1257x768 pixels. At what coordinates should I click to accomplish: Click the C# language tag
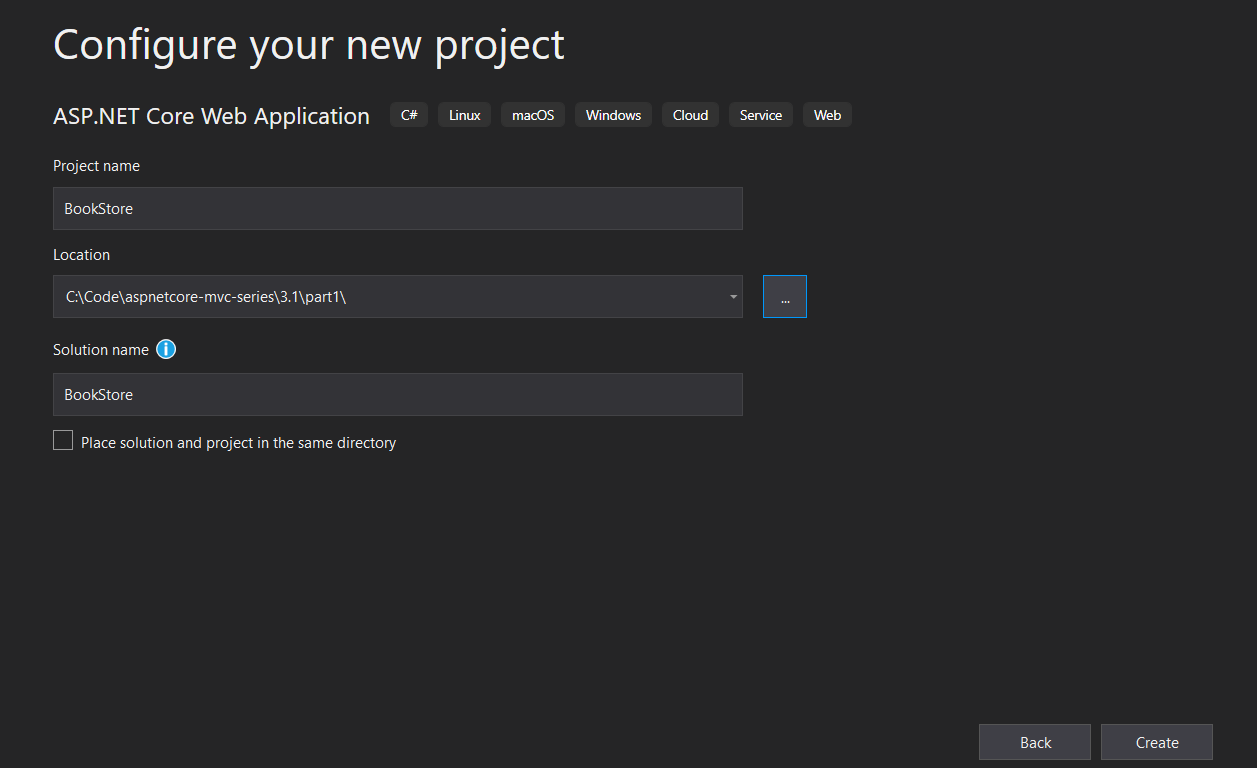point(409,115)
